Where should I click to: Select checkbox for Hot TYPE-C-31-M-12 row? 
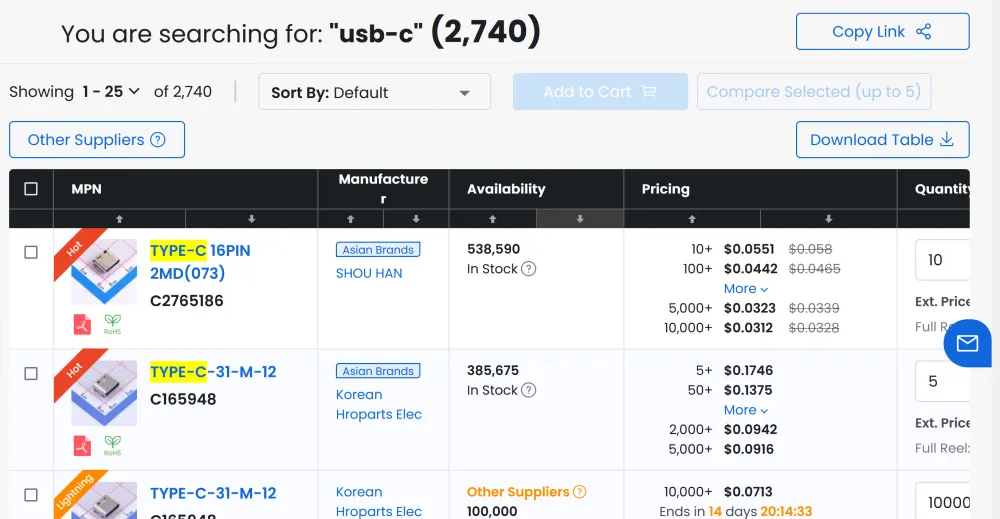[x=31, y=373]
